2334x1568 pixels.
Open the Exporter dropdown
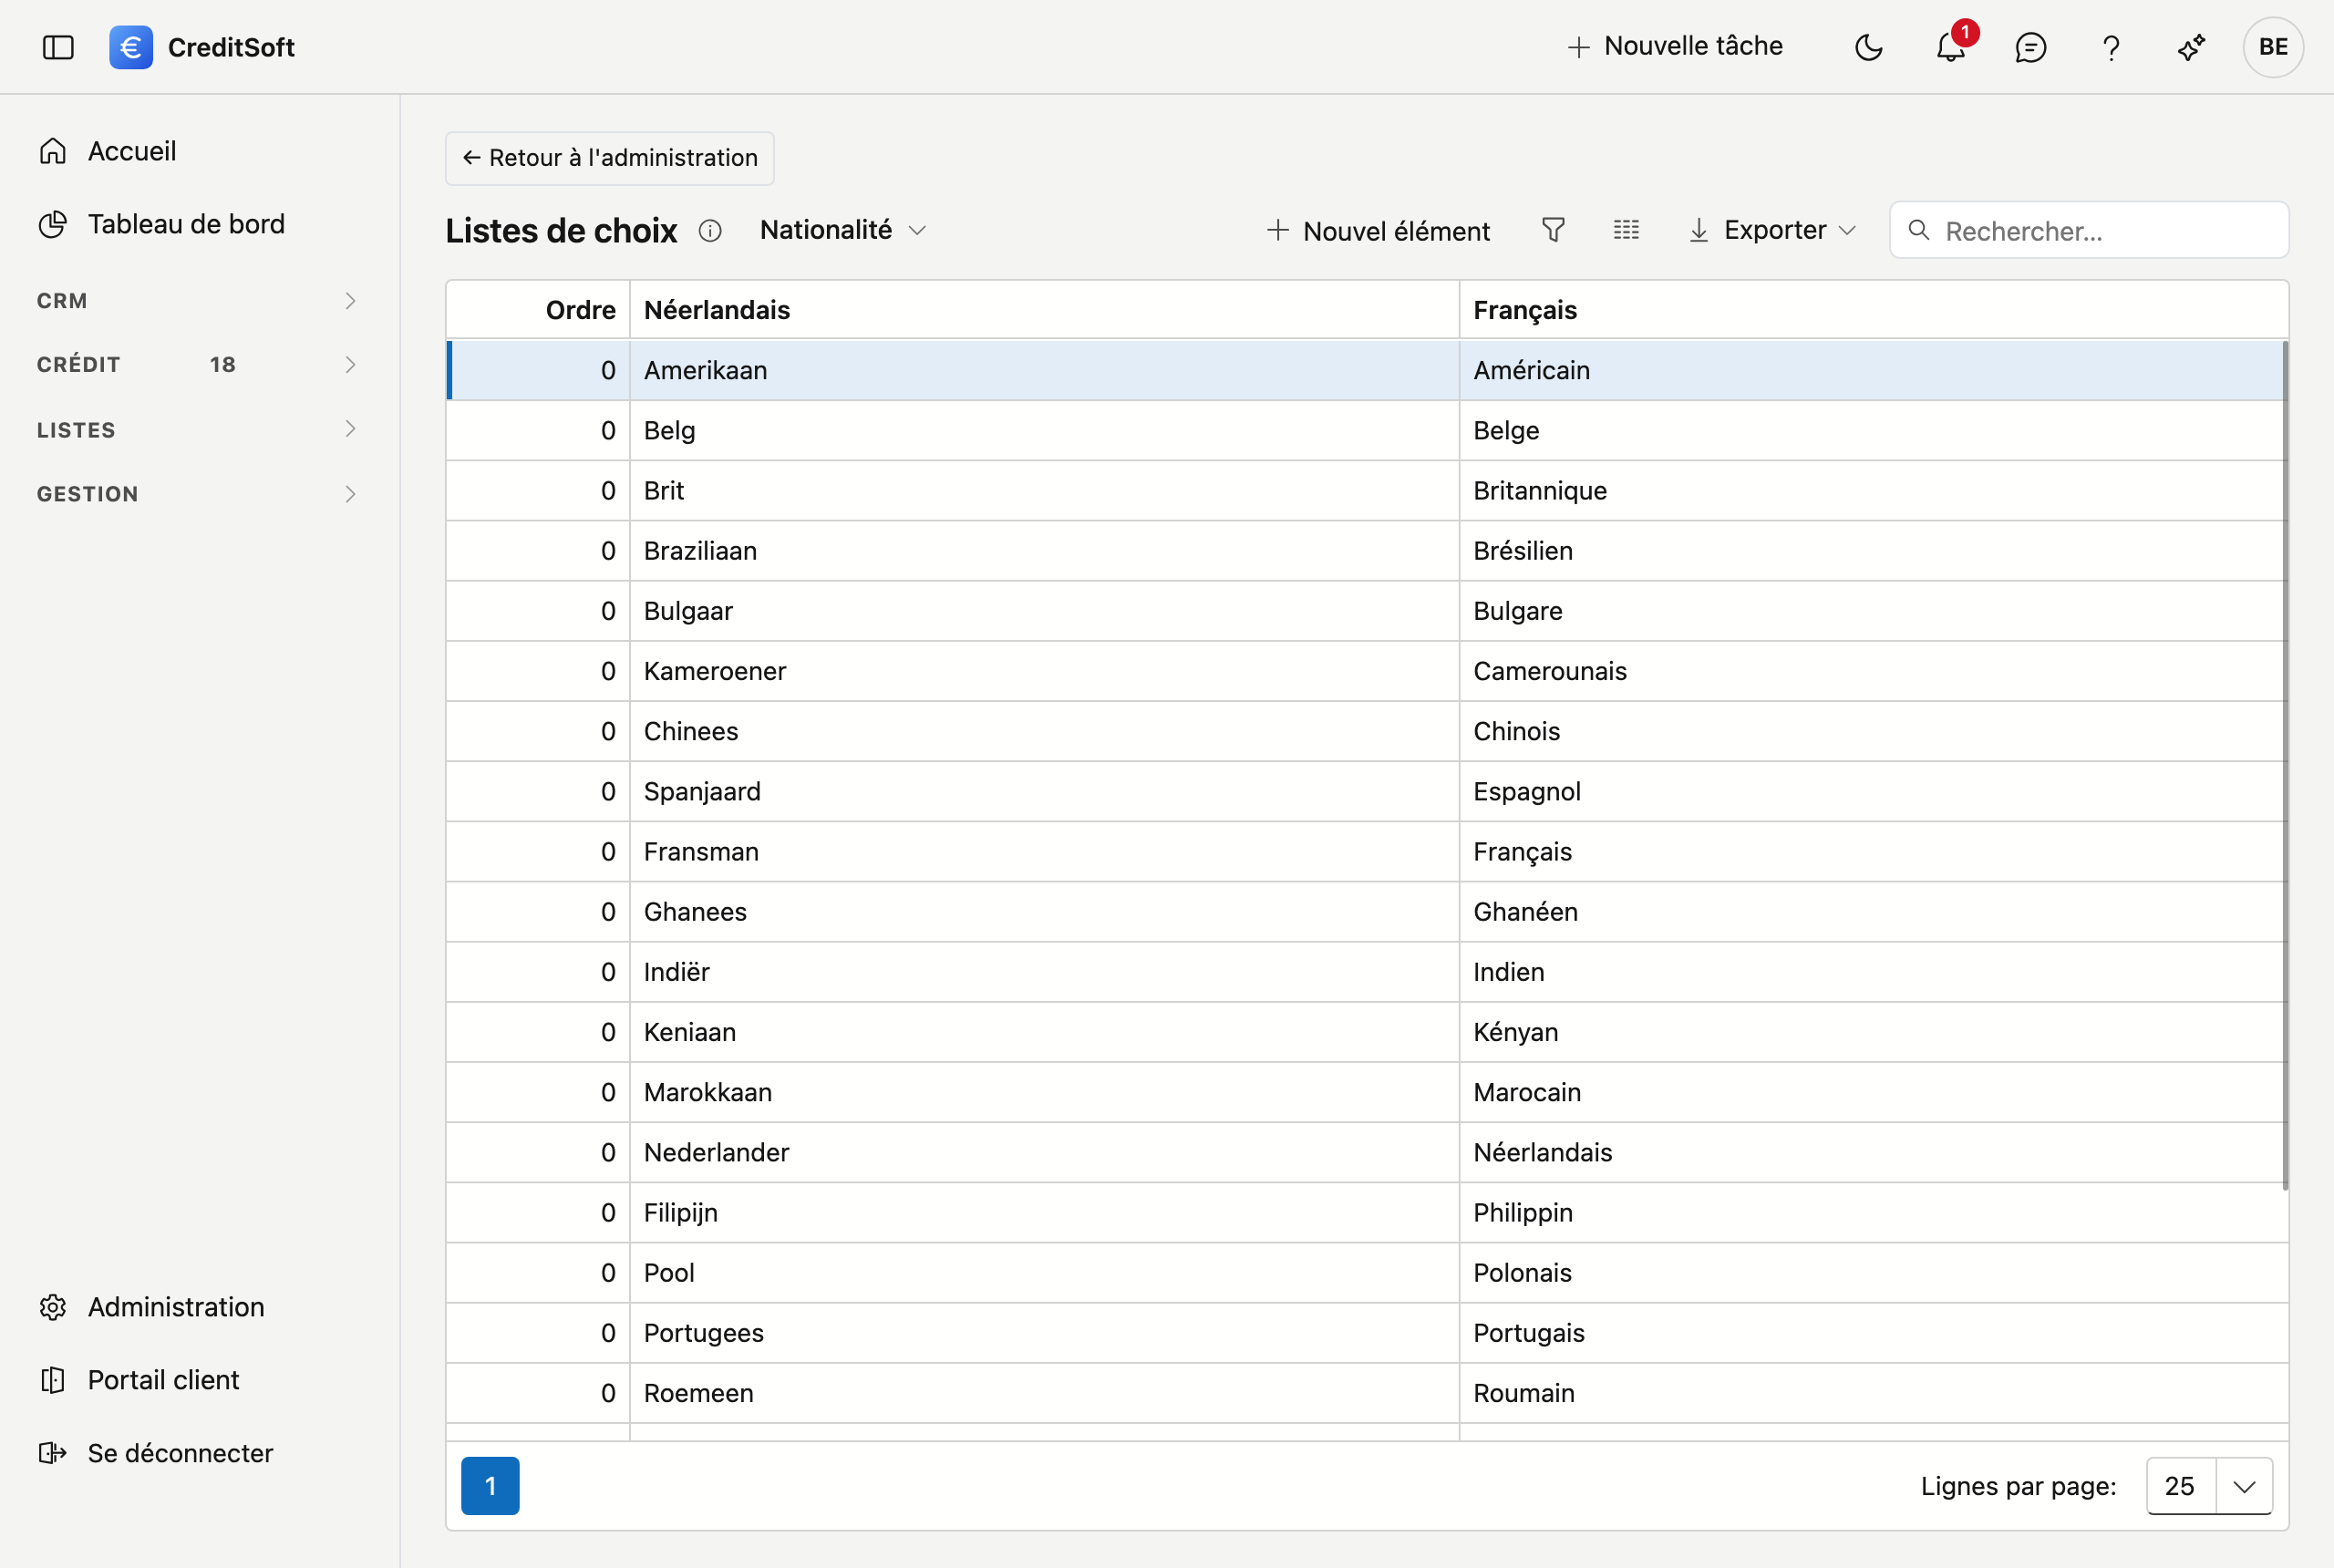coord(1773,230)
